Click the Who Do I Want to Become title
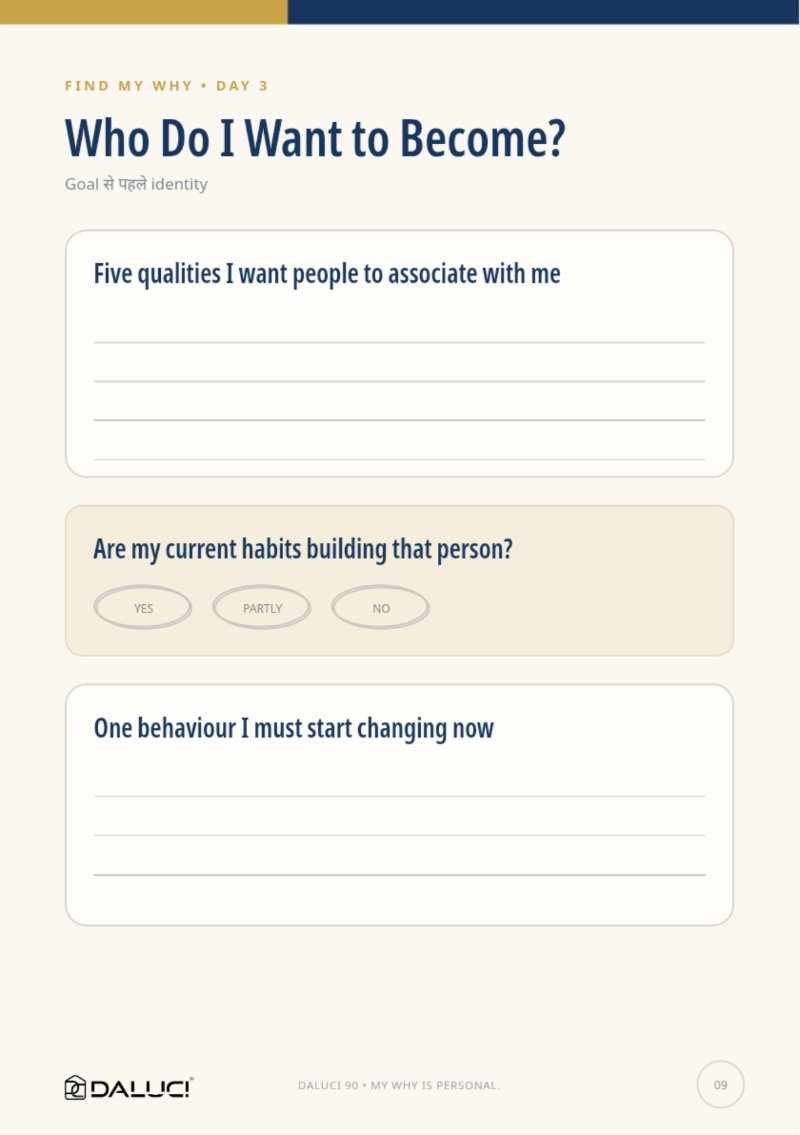Image resolution: width=800 pixels, height=1135 pixels. (315, 138)
